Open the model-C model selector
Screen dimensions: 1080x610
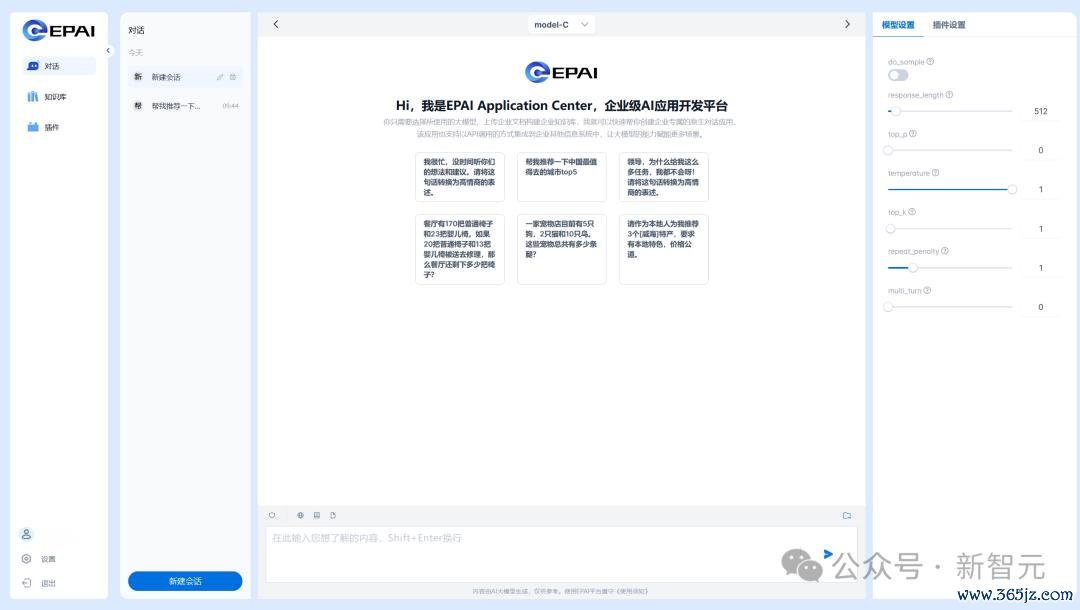pyautogui.click(x=561, y=25)
